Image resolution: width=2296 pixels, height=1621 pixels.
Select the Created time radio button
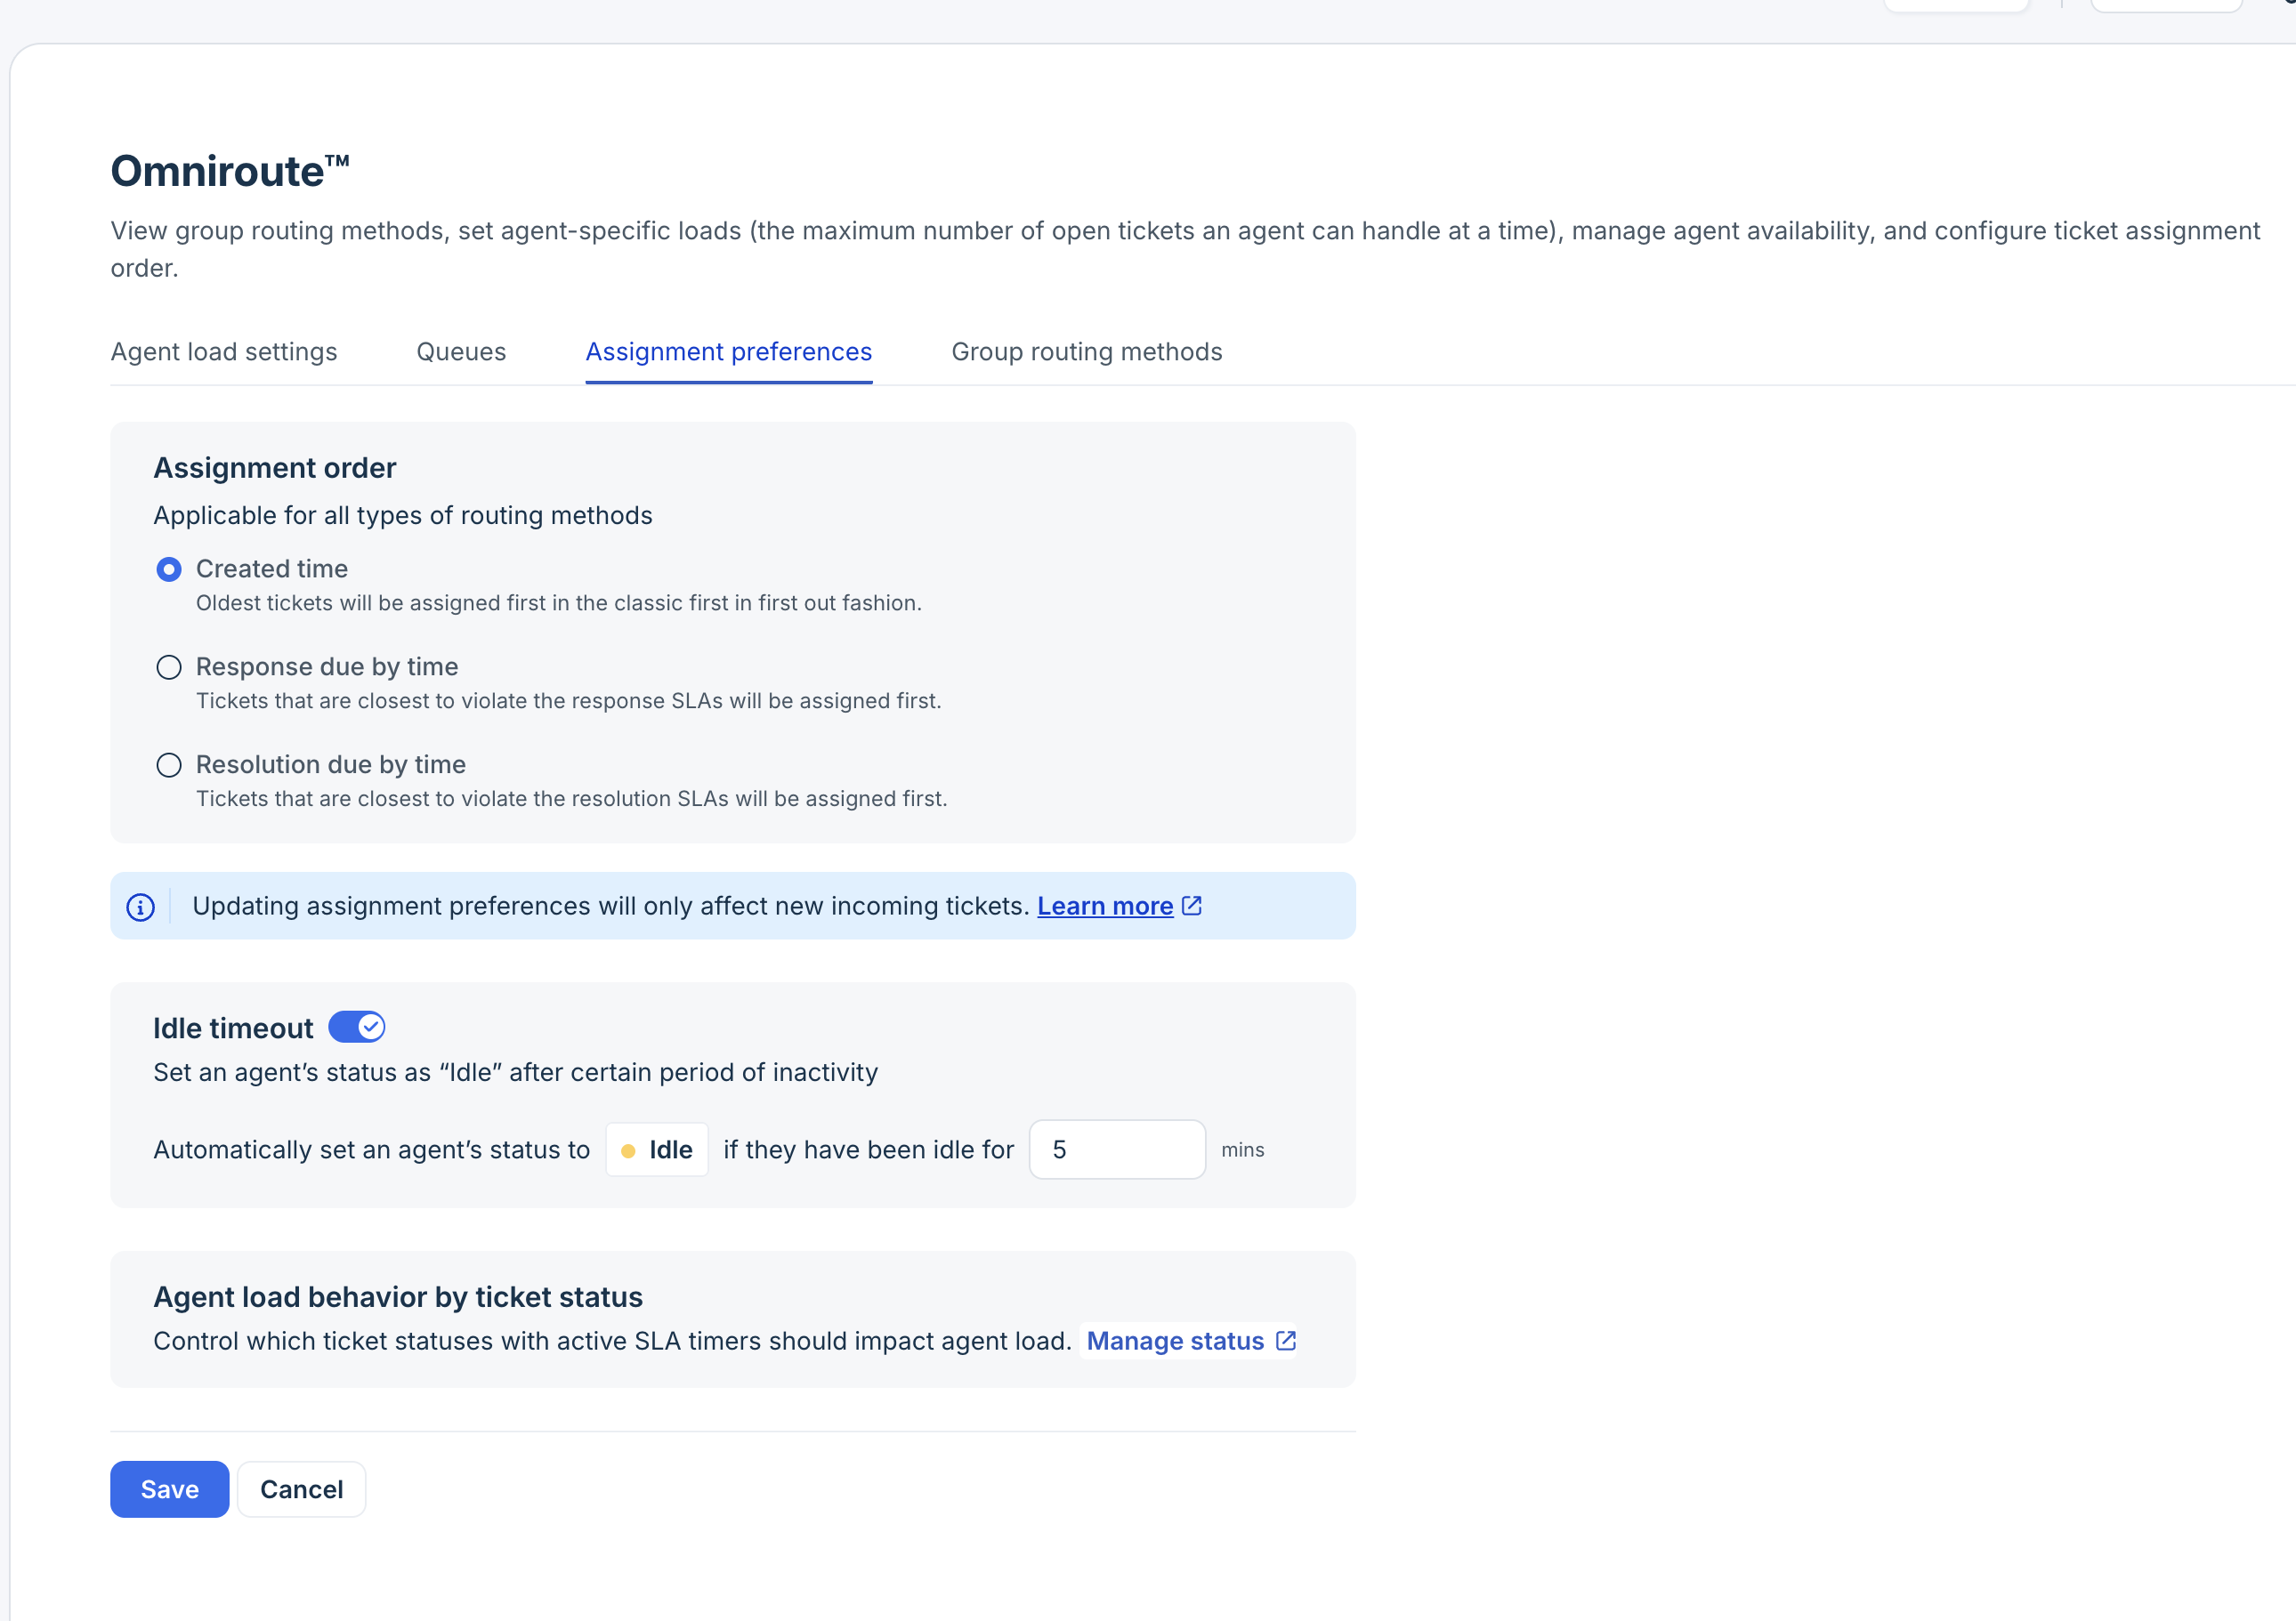(169, 569)
